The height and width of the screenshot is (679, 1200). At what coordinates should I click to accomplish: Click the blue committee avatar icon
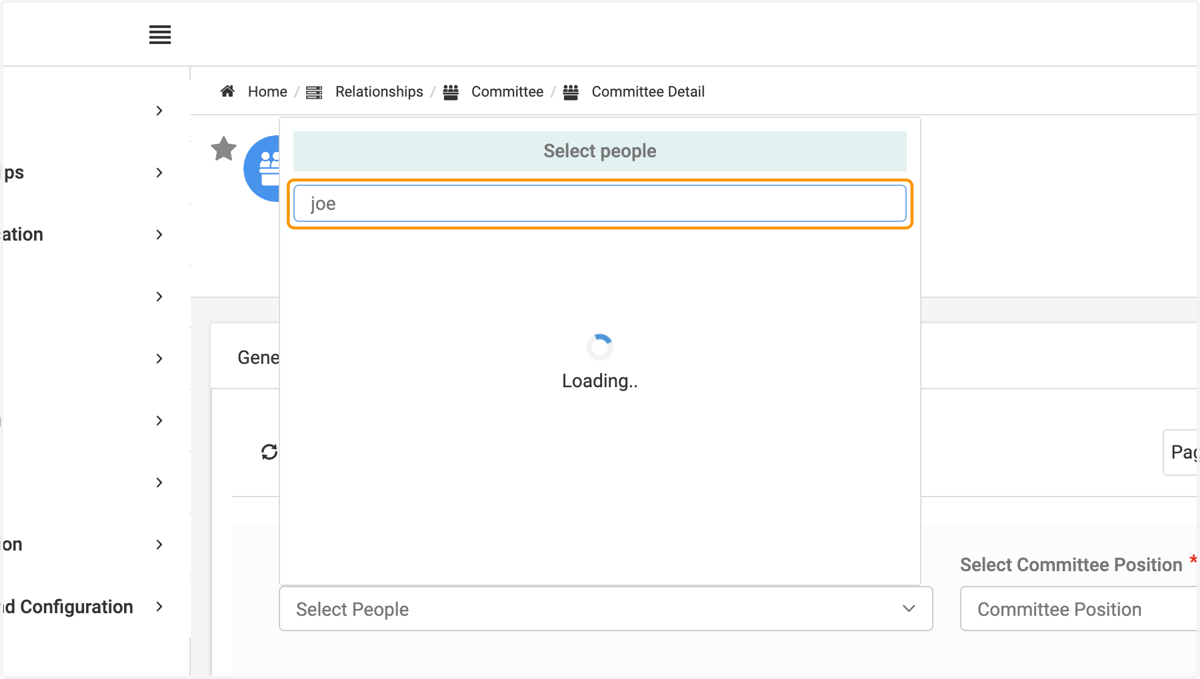(x=262, y=168)
